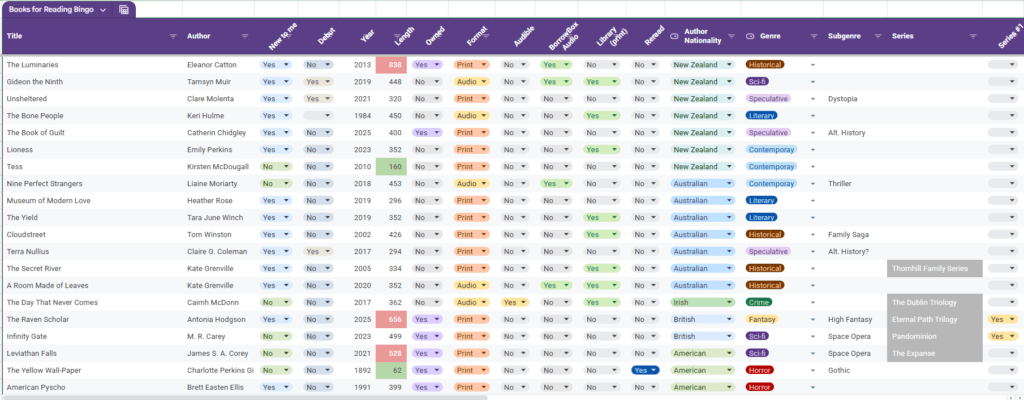The image size is (1024, 400).
Task: Click the highlighted 838 length cell
Action: 390,64
